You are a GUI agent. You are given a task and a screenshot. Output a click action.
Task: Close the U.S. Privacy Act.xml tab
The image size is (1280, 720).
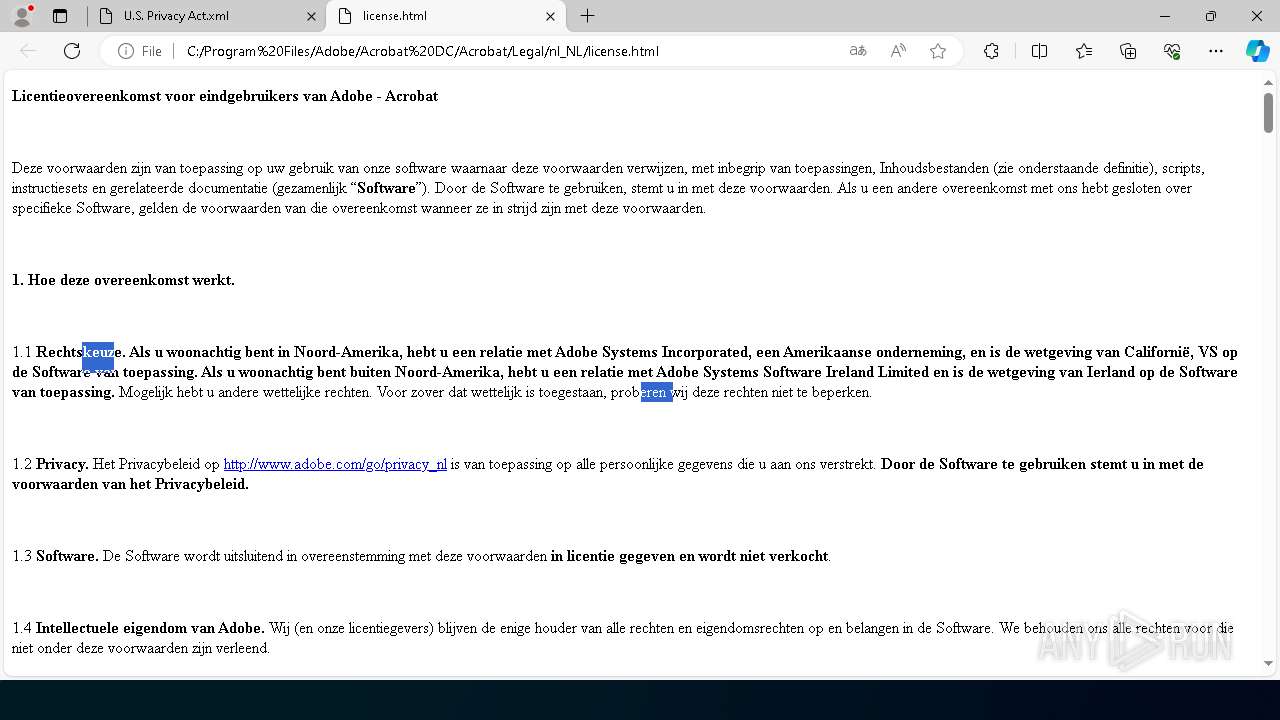(311, 16)
